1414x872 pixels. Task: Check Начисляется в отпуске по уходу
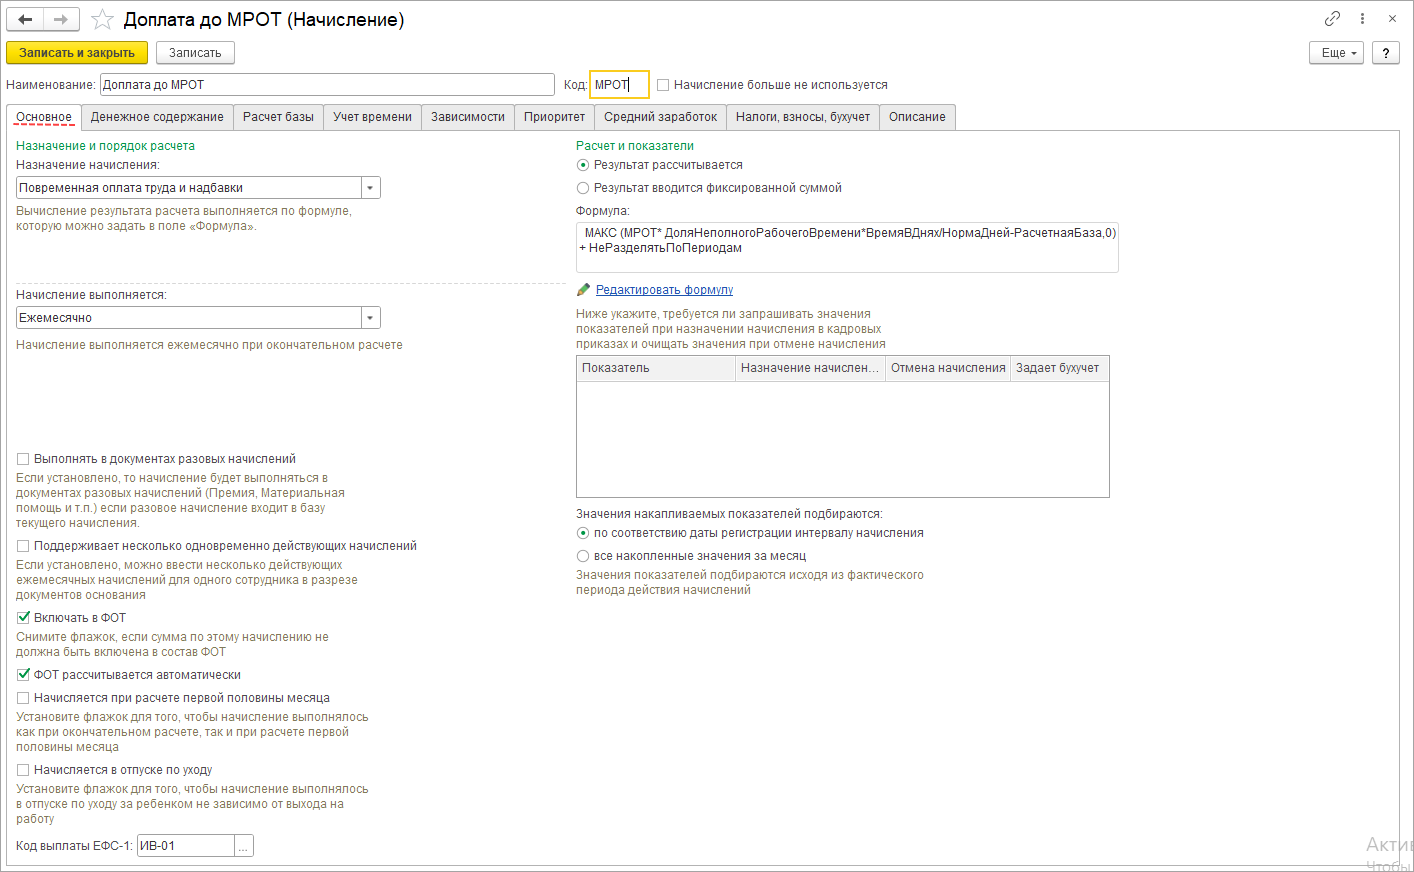tap(23, 770)
